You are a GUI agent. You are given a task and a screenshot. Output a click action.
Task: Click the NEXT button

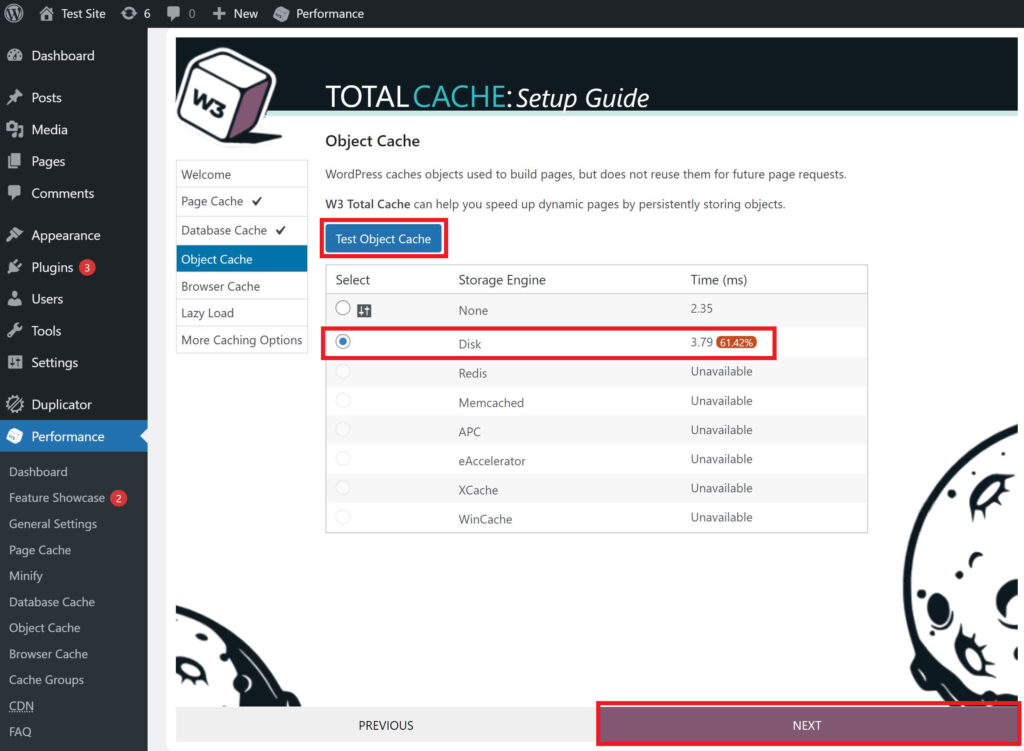807,725
